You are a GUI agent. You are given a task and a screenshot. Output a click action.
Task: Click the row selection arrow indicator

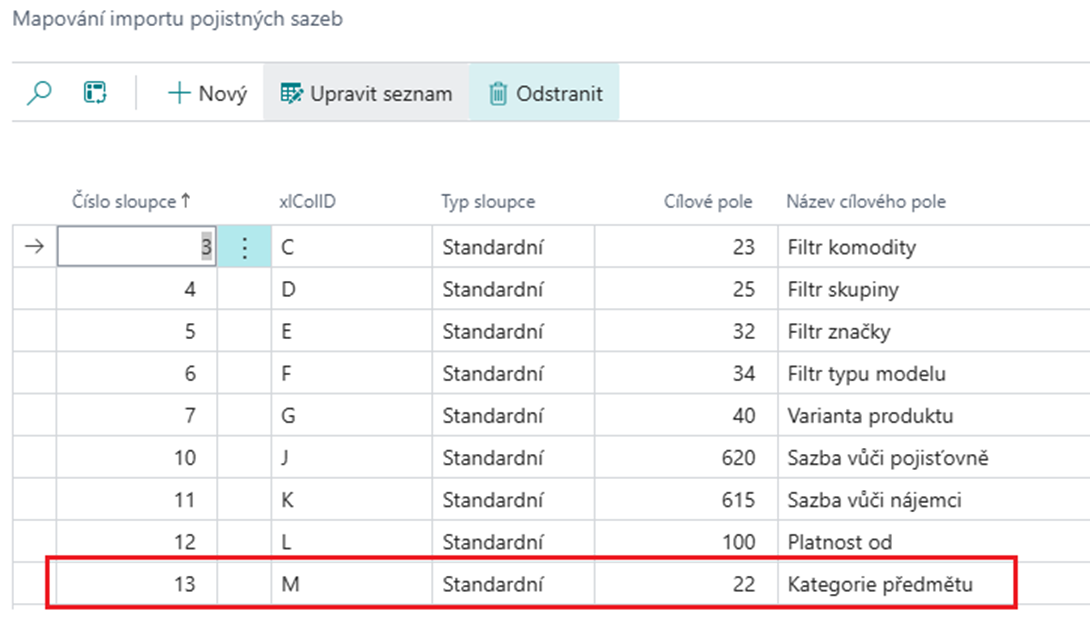click(x=33, y=247)
